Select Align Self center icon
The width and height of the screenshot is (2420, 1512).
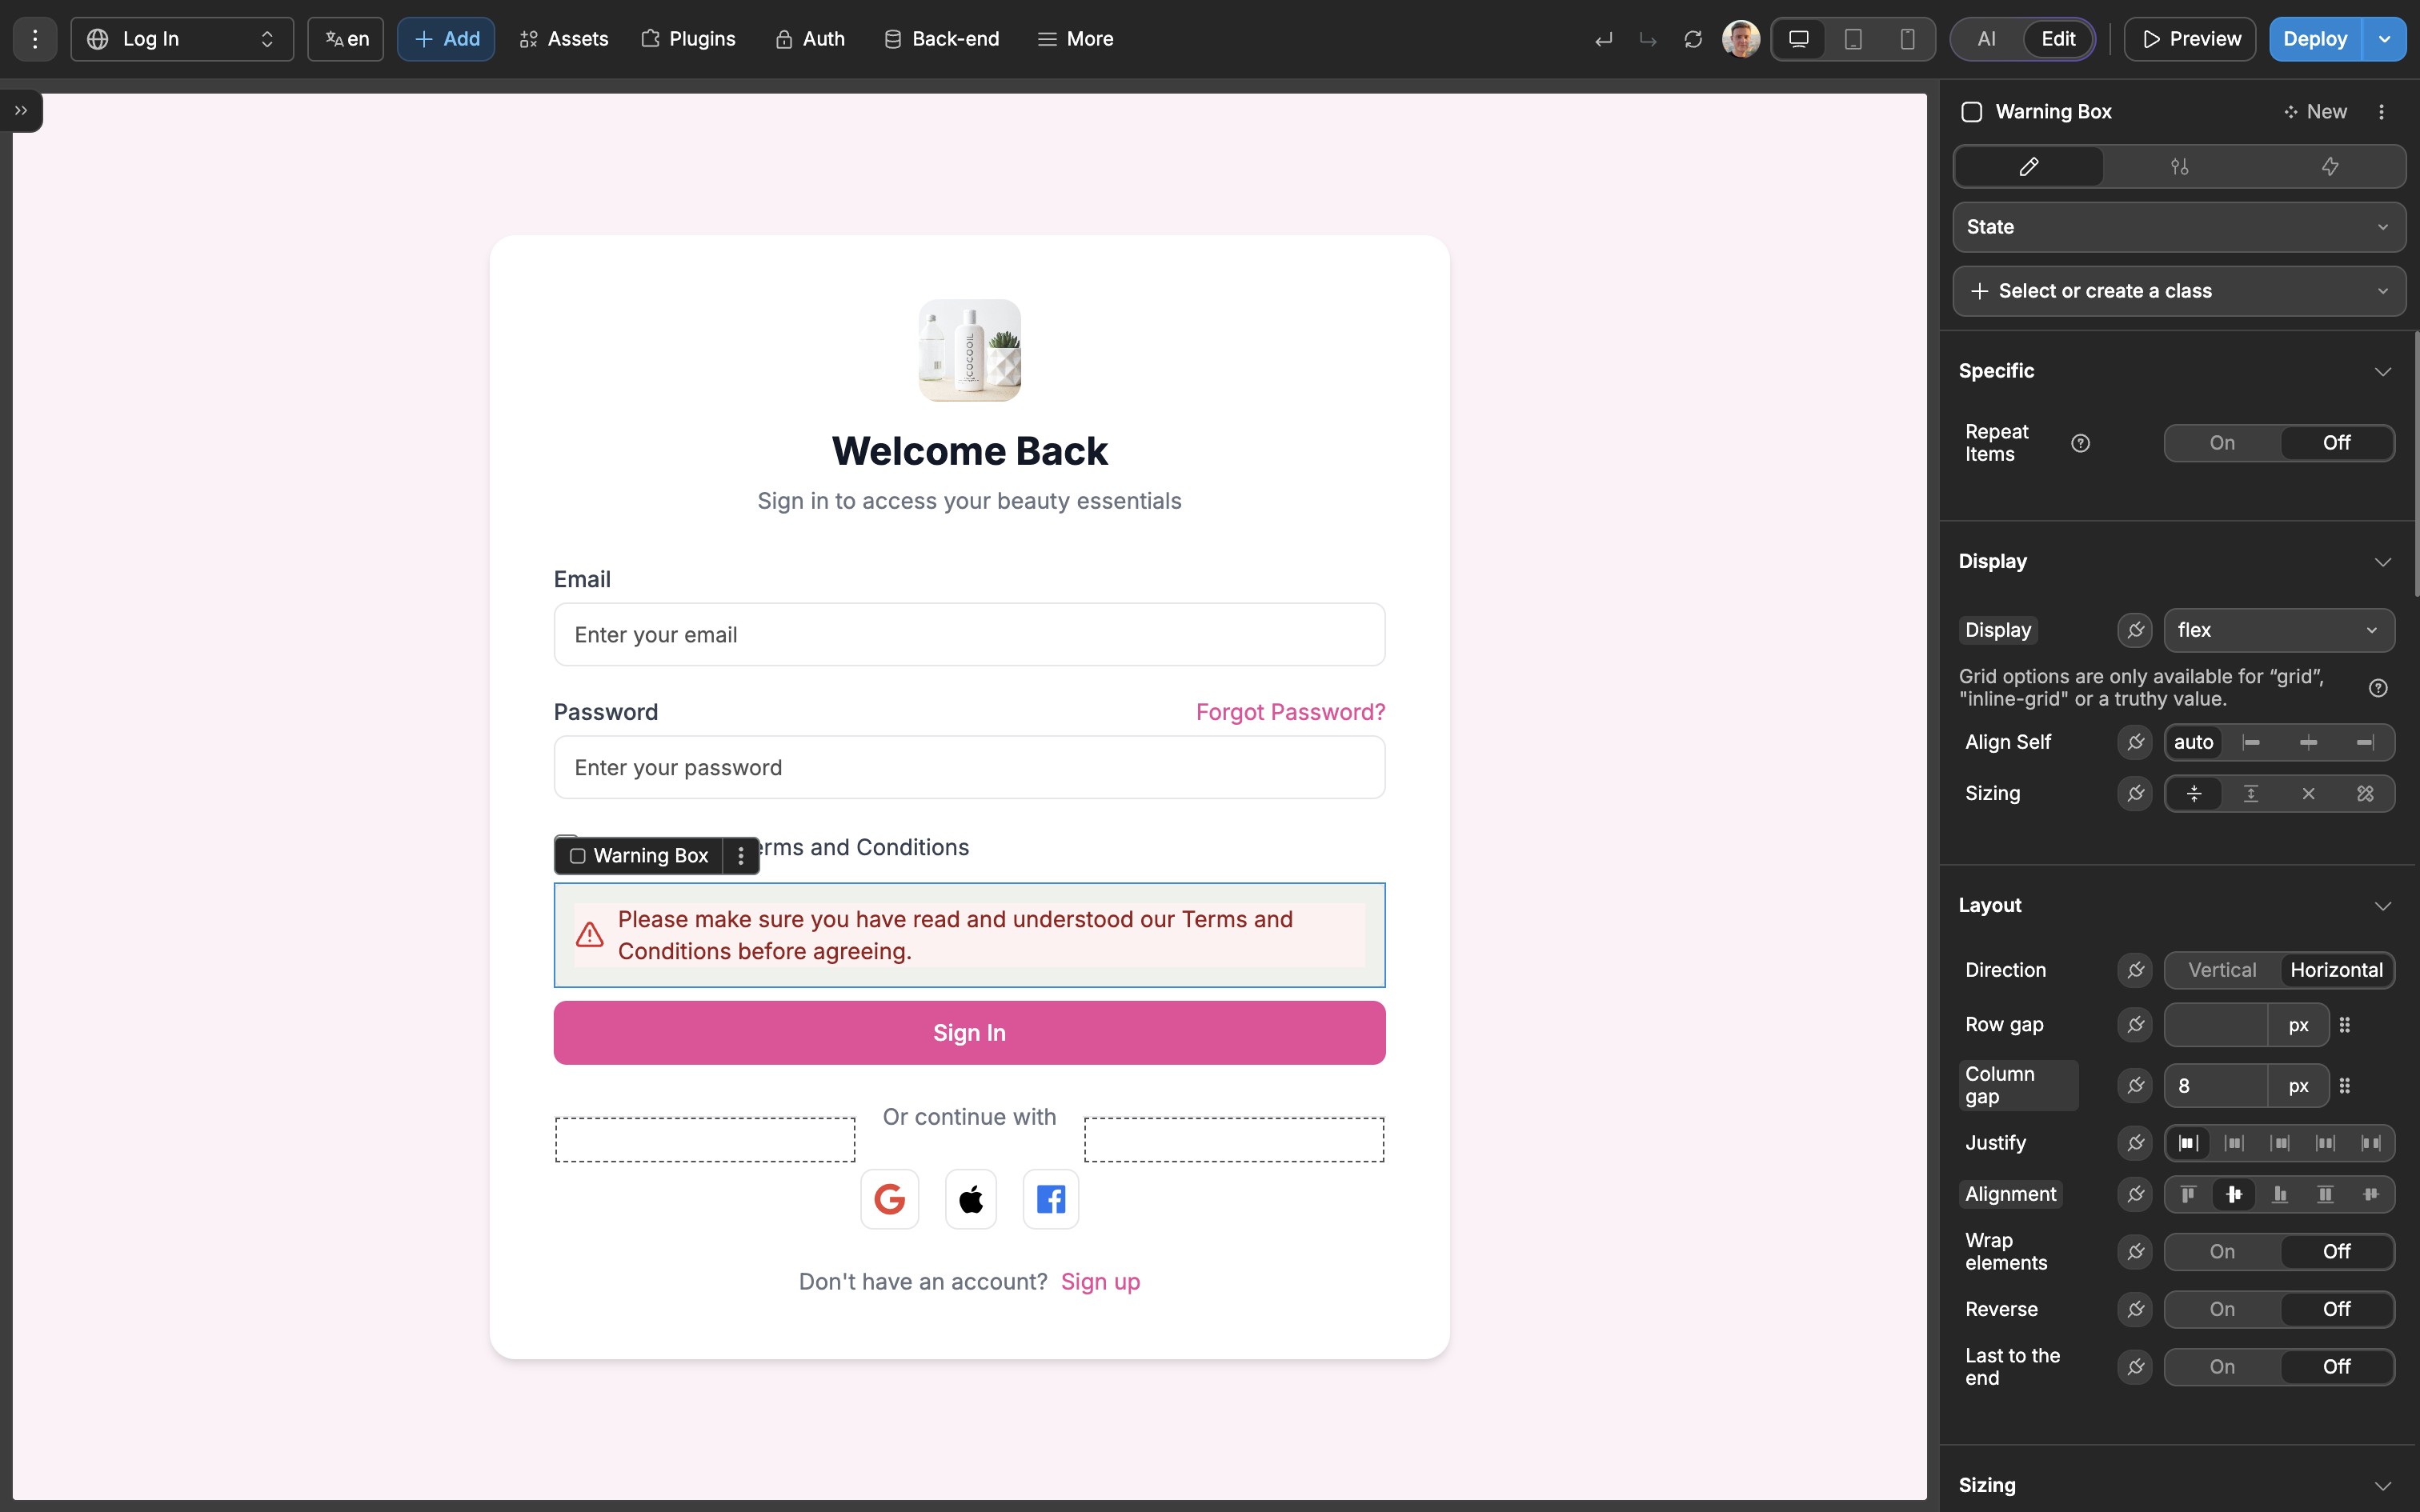(x=2308, y=742)
